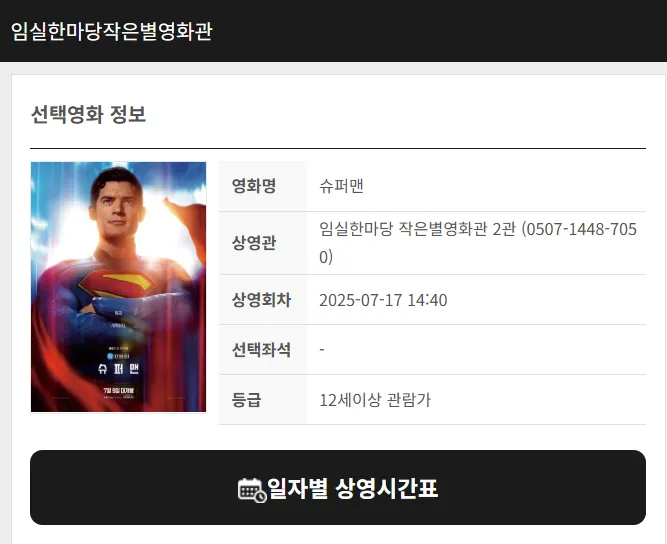Click the 선택좌석 row label
This screenshot has width=667, height=544.
261,350
